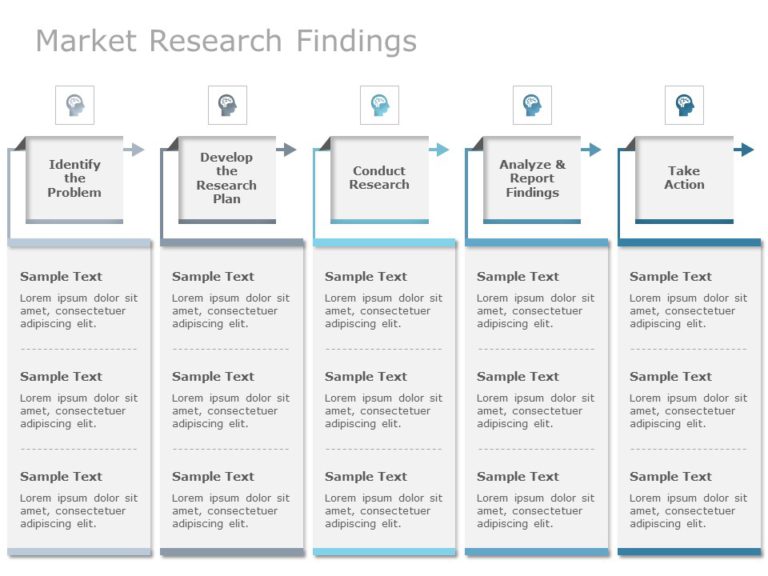The image size is (768, 576).
Task: Click the head icon above Conduct Research
Action: click(x=379, y=104)
